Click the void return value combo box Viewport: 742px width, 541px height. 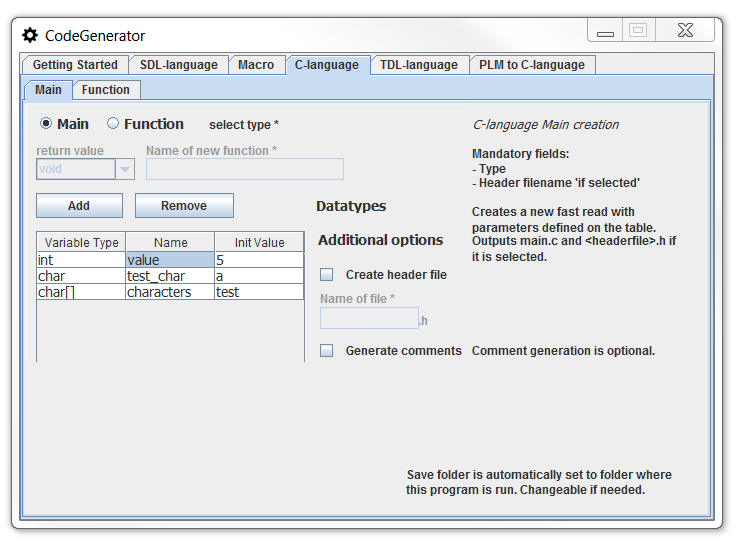85,169
